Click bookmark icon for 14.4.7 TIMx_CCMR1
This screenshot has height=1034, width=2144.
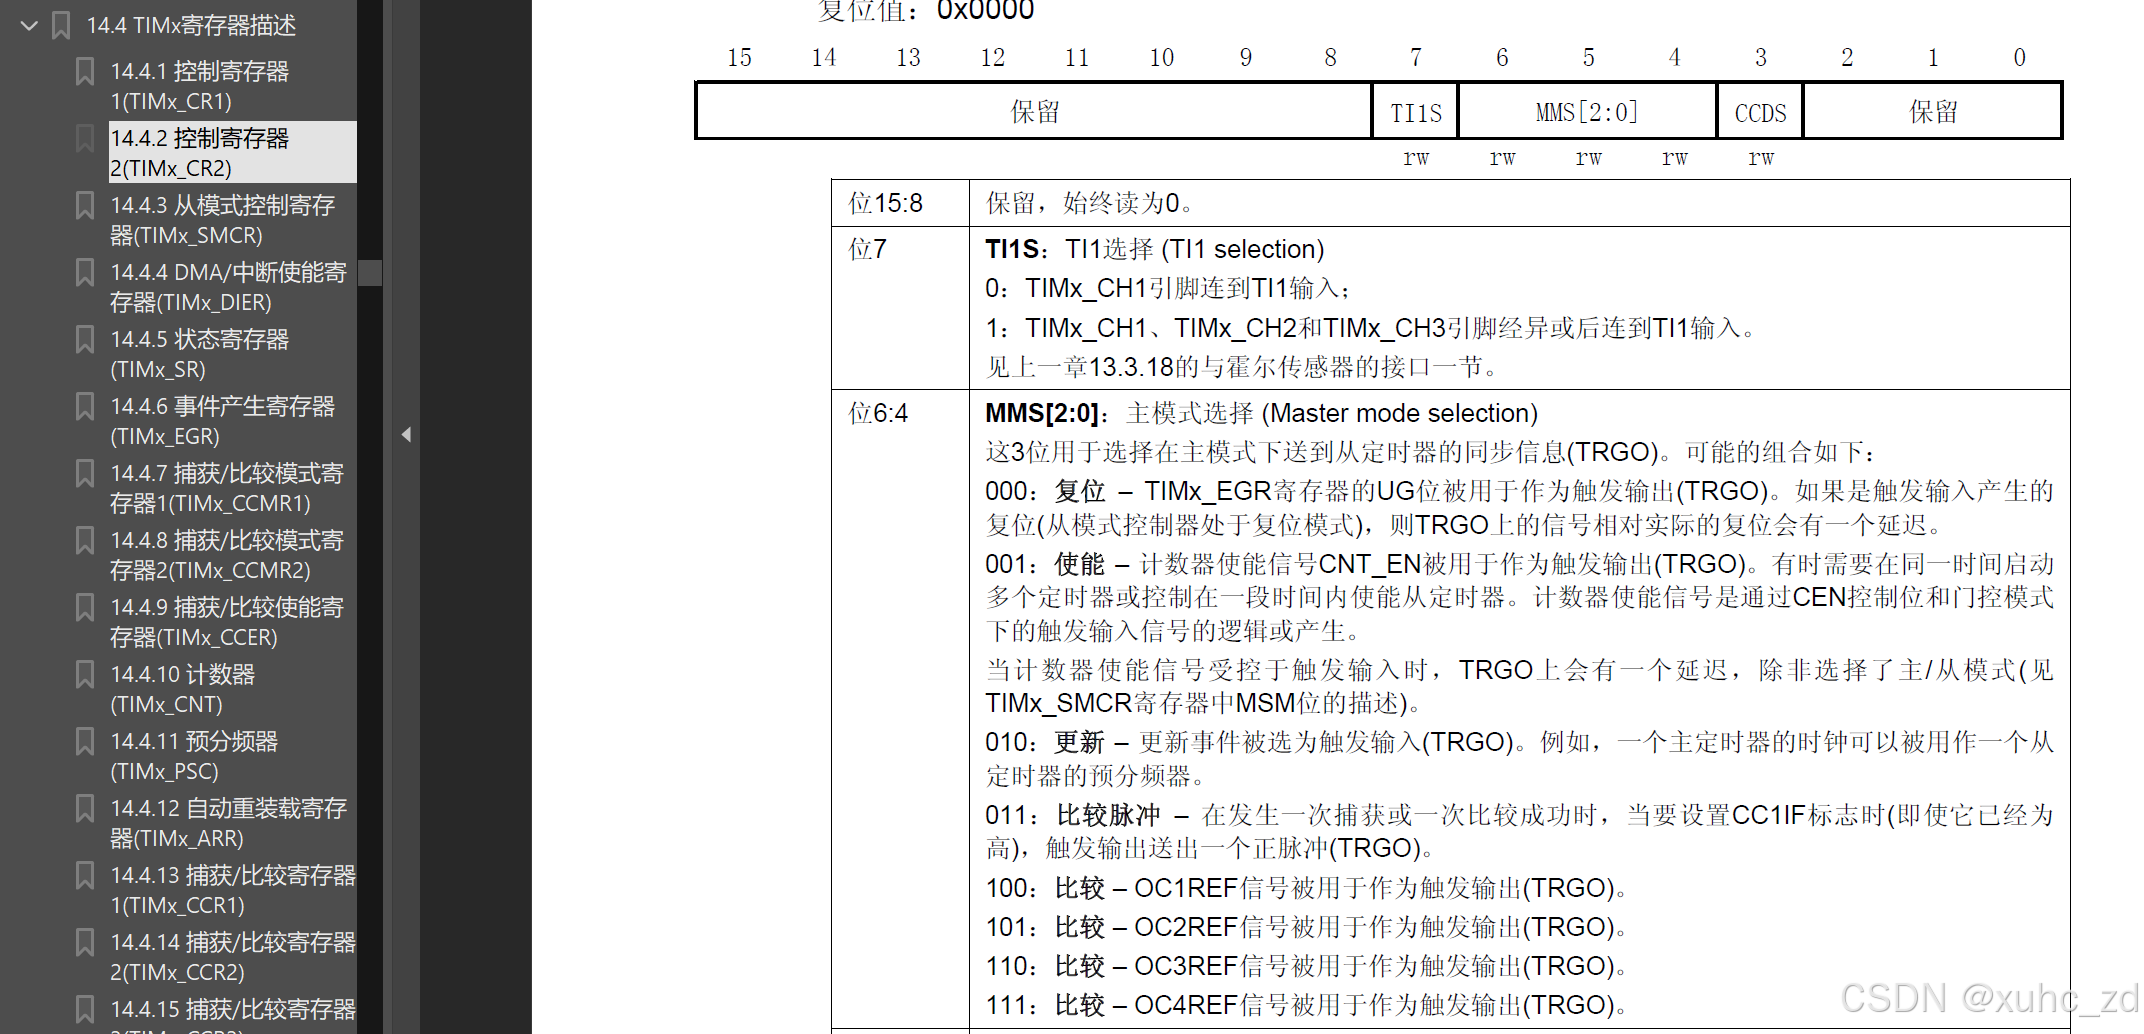coord(85,473)
